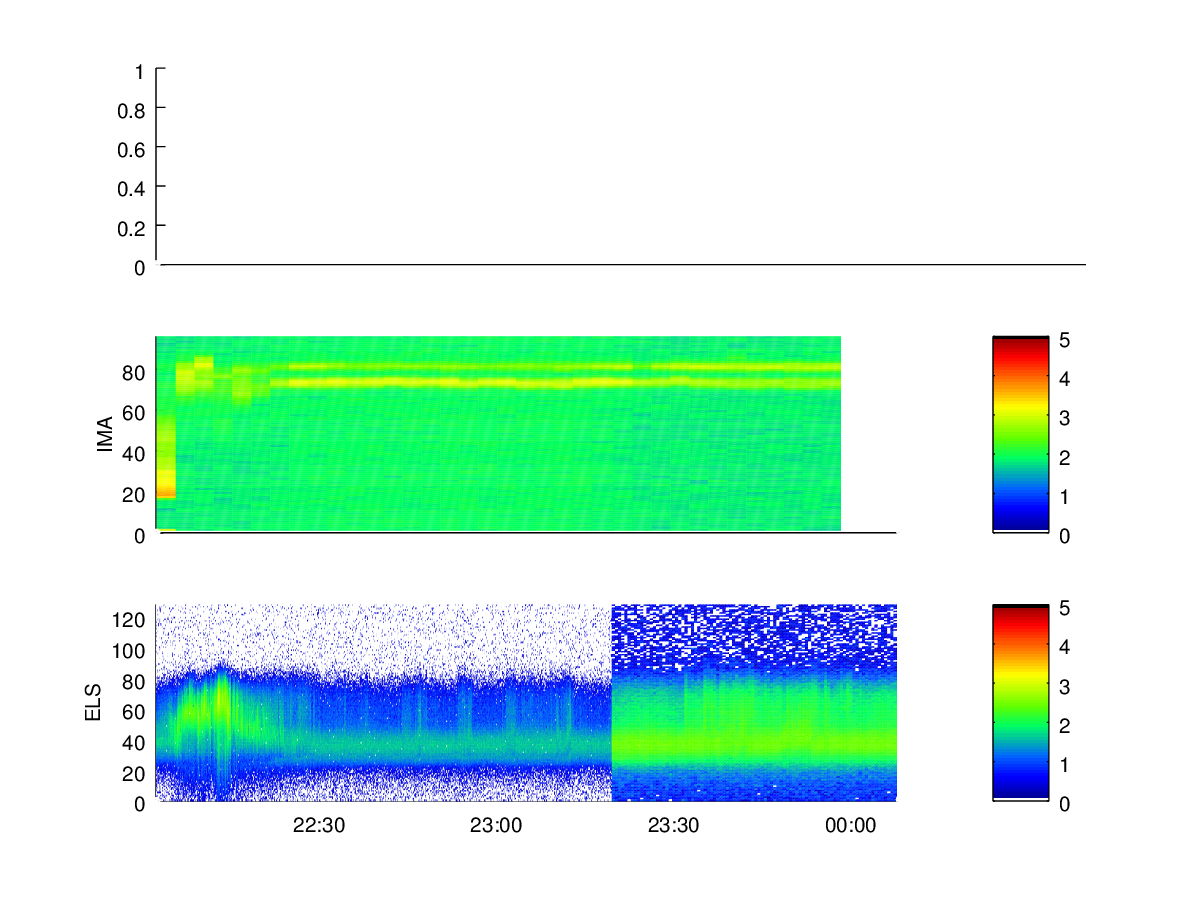
Task: Select the 22:30 time tick label
Action: click(319, 826)
